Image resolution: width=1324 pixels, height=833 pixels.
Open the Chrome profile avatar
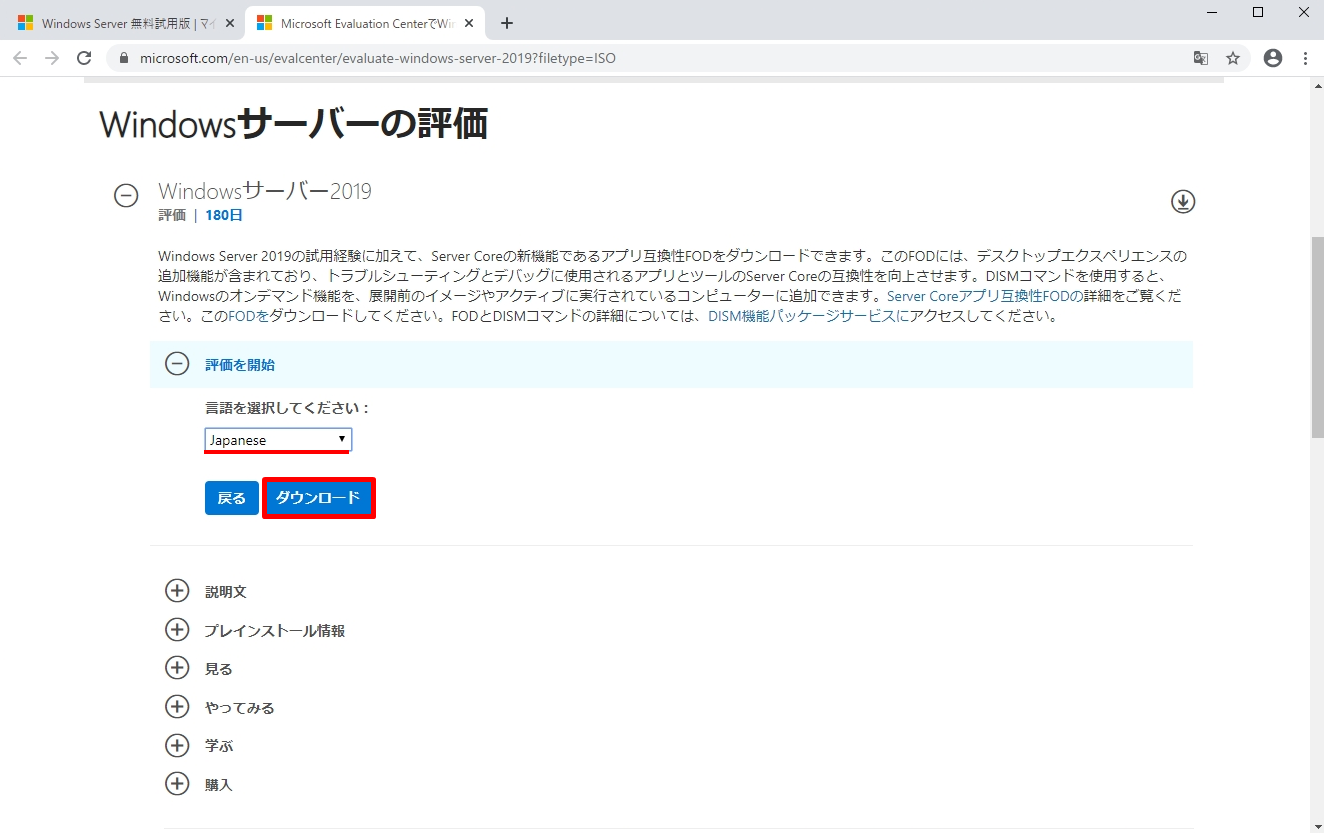coord(1273,58)
